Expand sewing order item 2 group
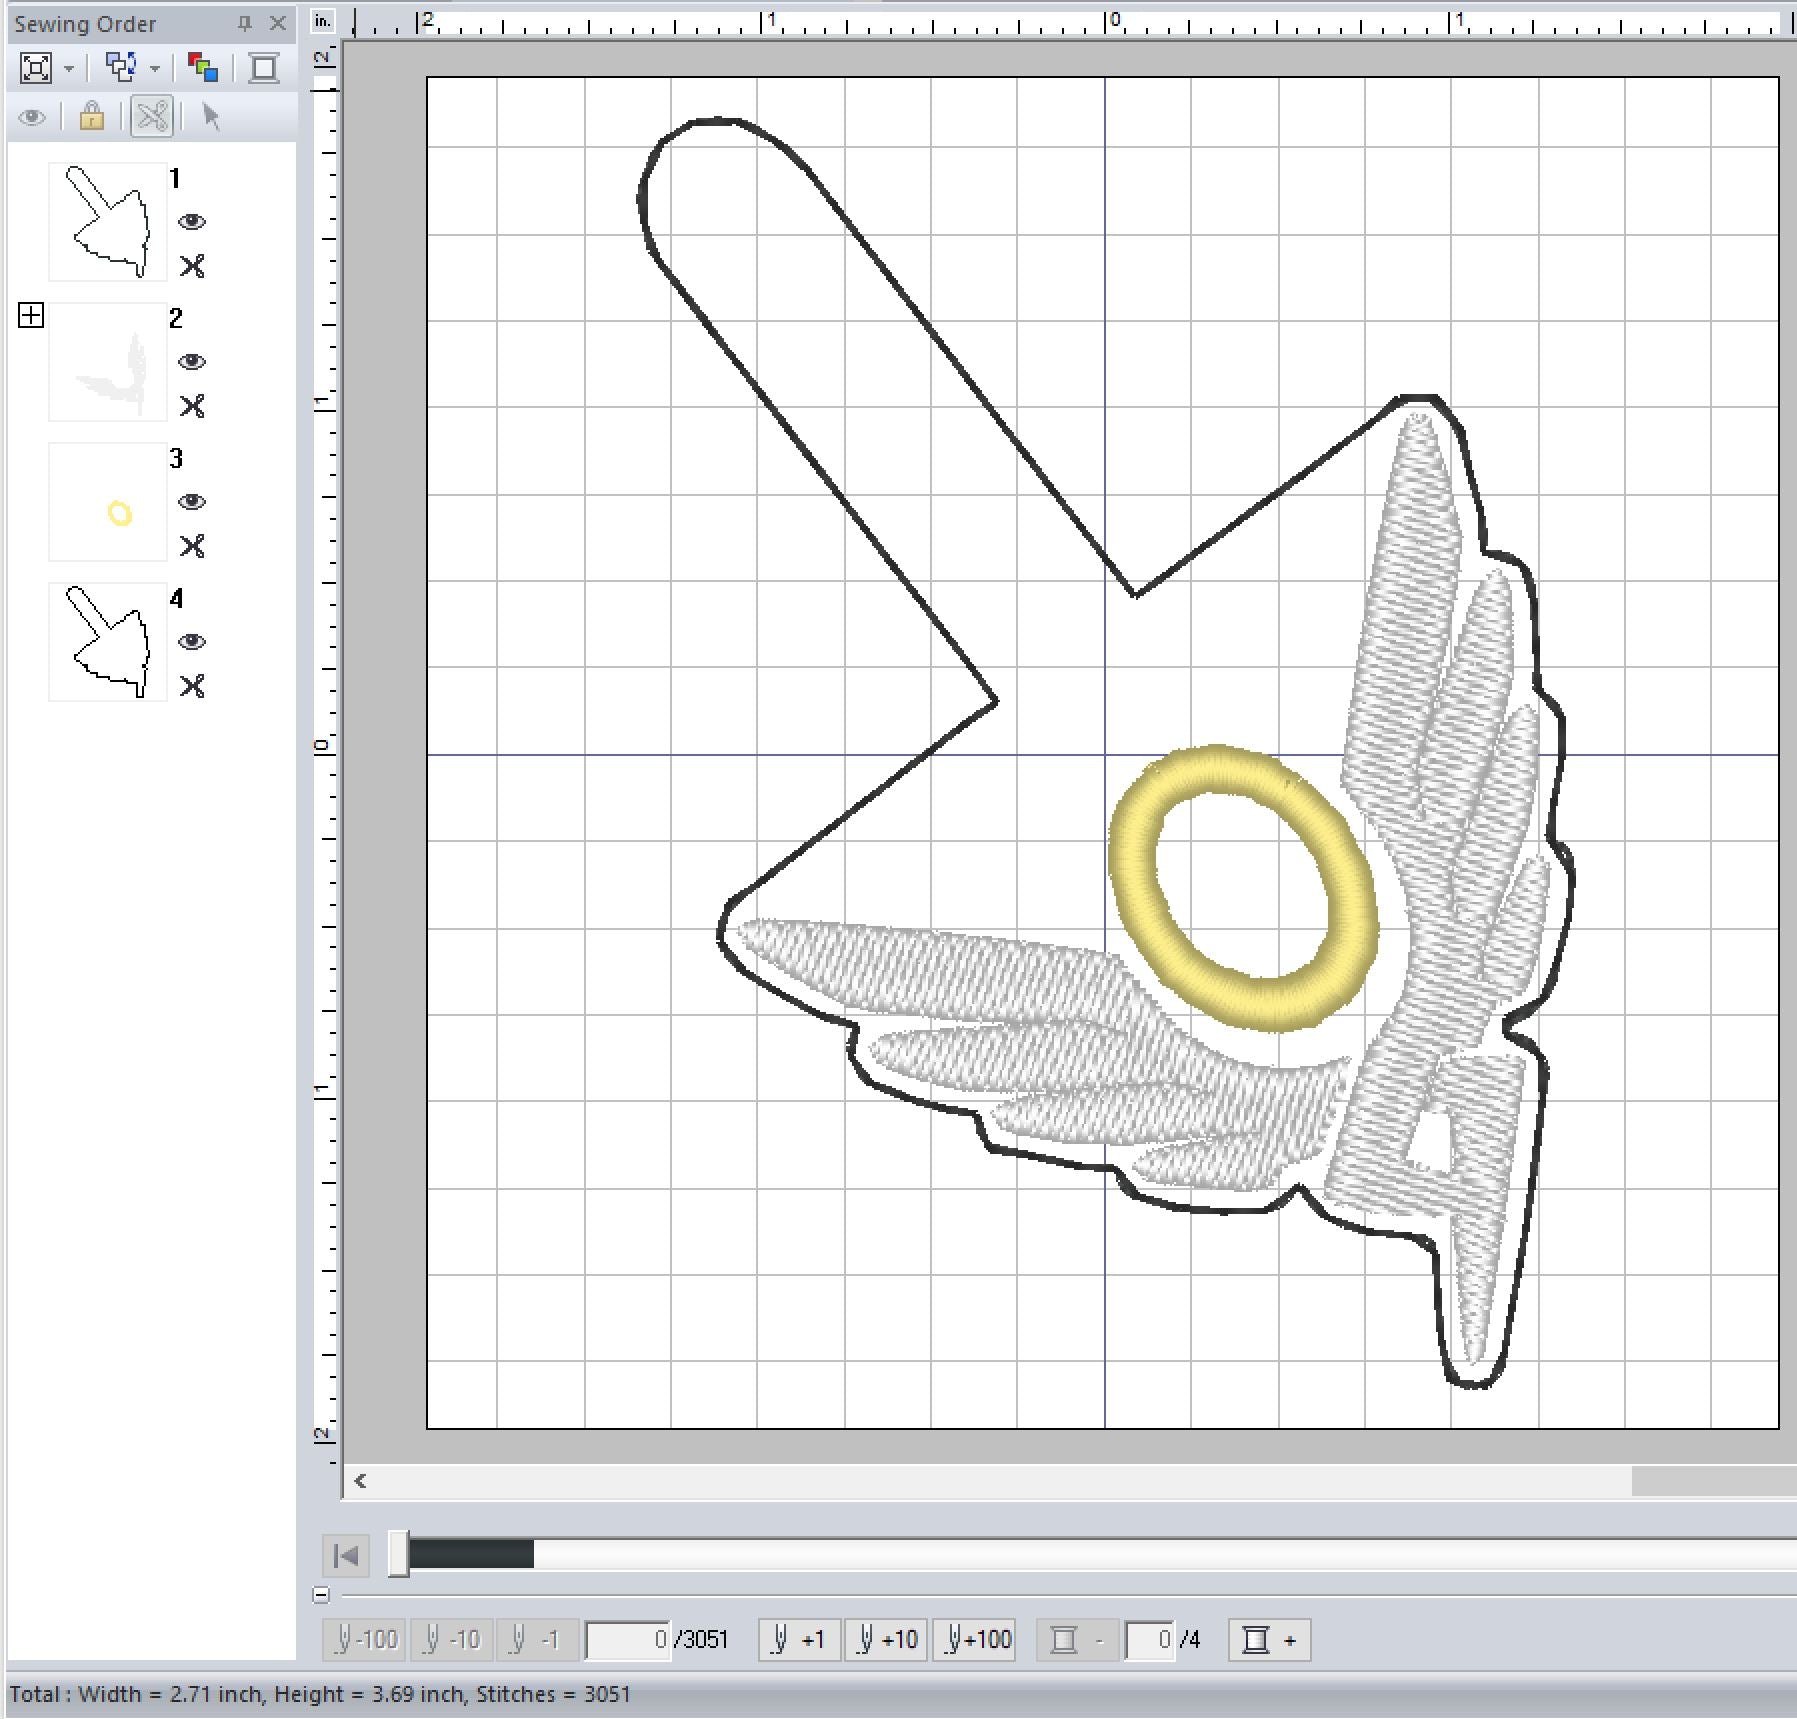The height and width of the screenshot is (1719, 1797). (x=31, y=316)
